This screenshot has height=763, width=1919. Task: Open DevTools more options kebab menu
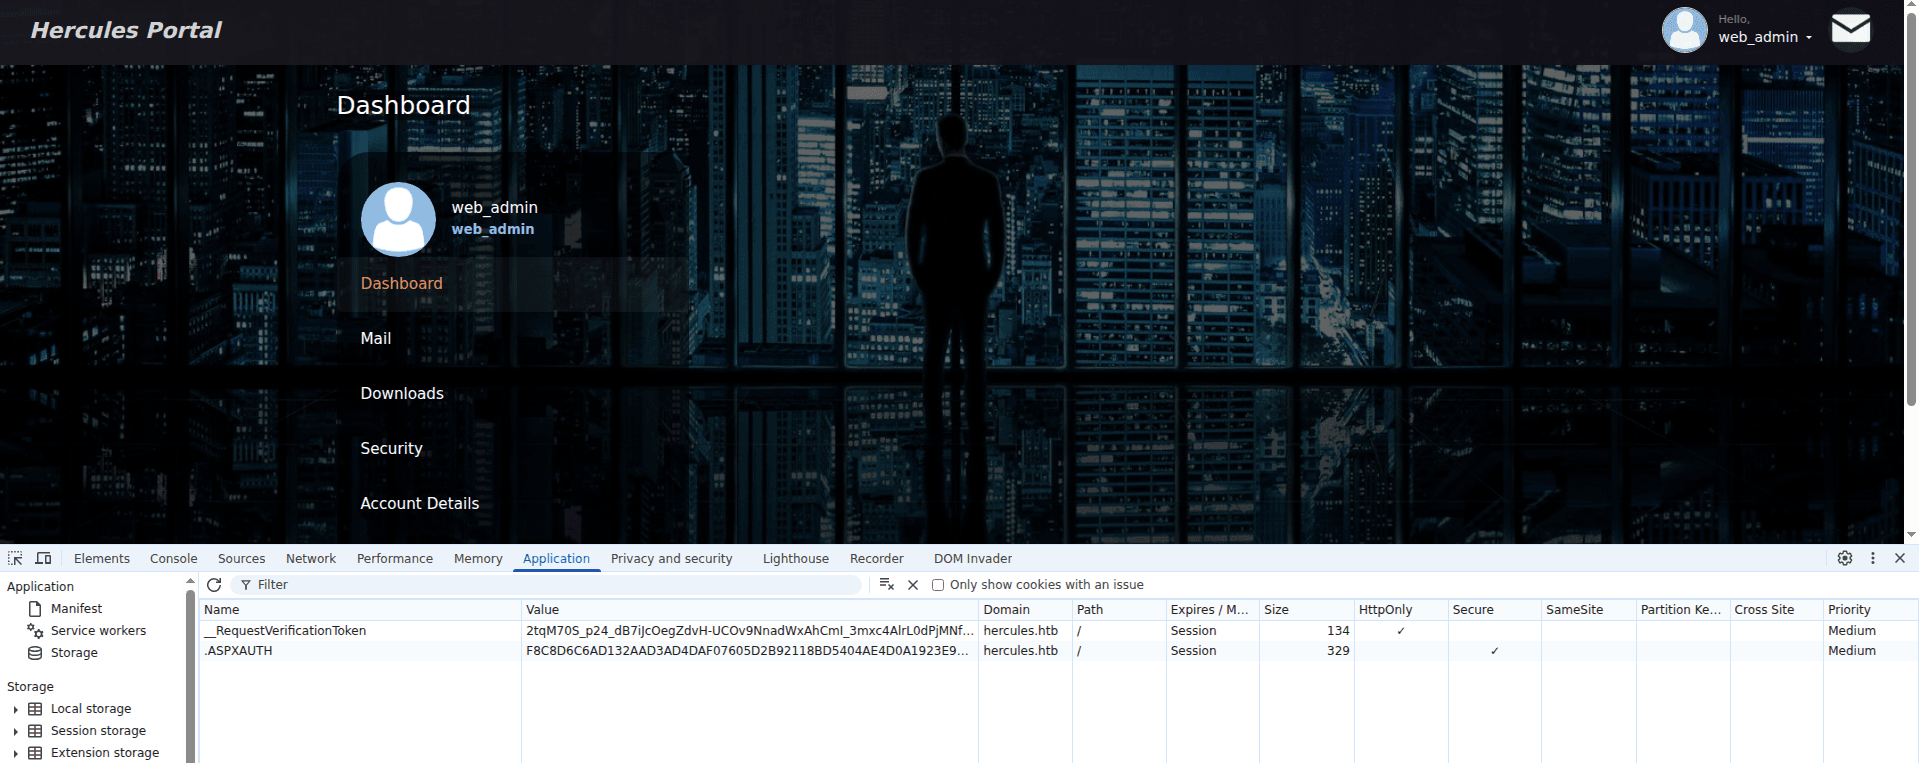pos(1873,558)
